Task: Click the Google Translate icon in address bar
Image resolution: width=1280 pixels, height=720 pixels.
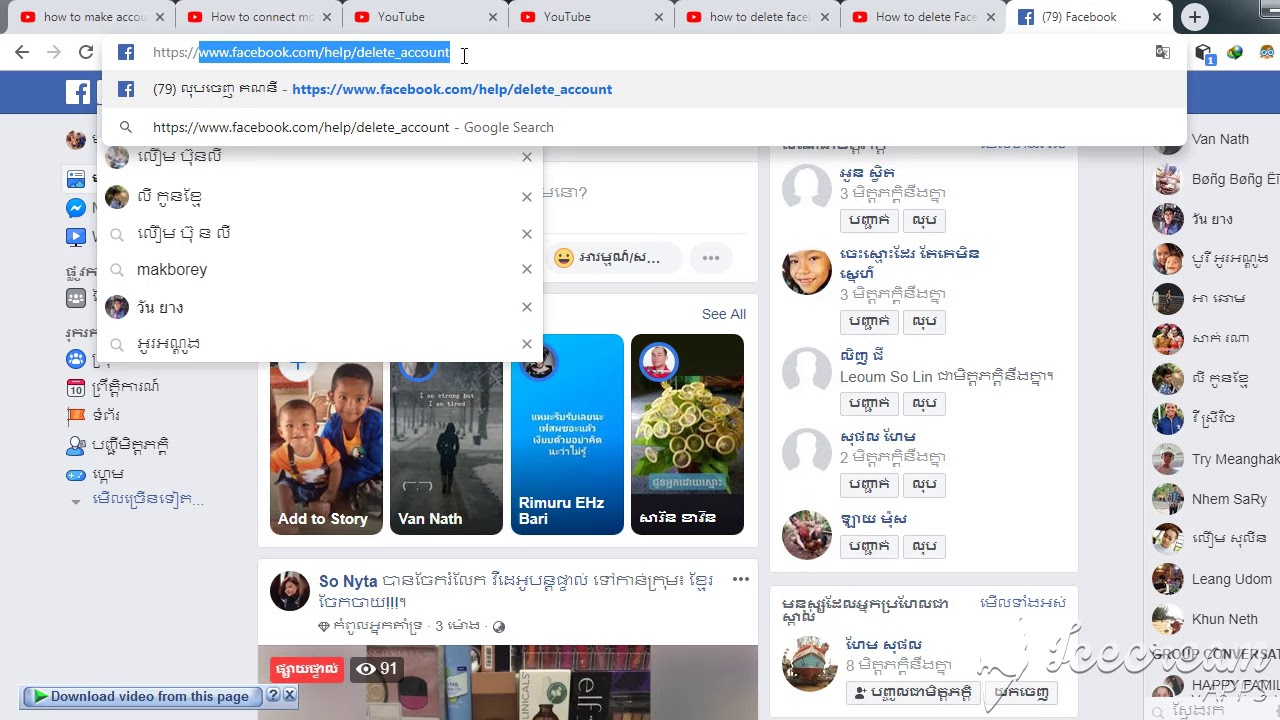Action: click(1163, 52)
